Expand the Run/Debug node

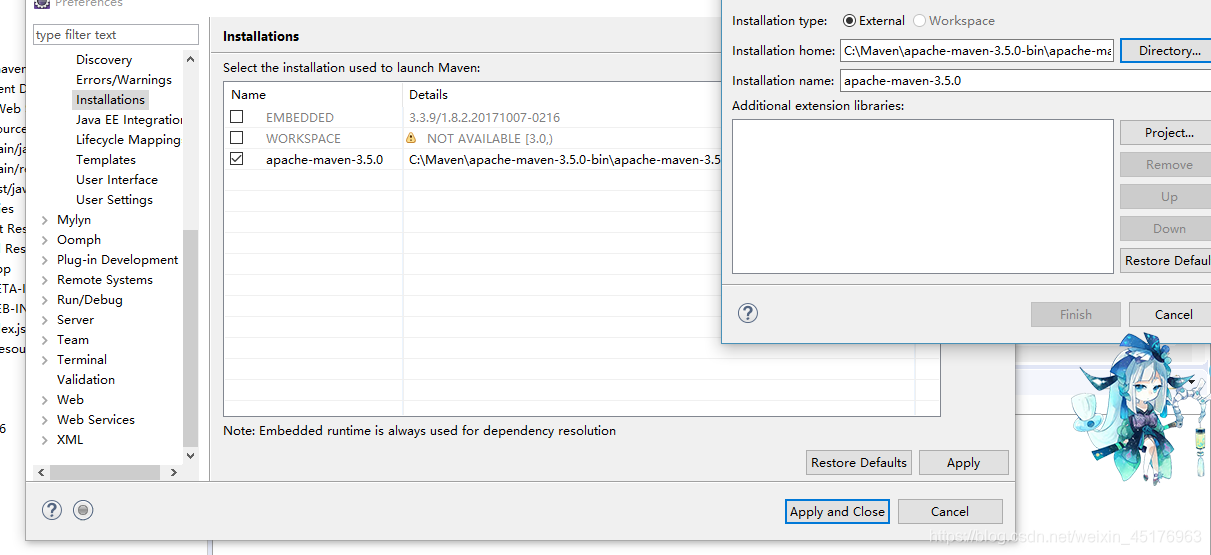(44, 300)
